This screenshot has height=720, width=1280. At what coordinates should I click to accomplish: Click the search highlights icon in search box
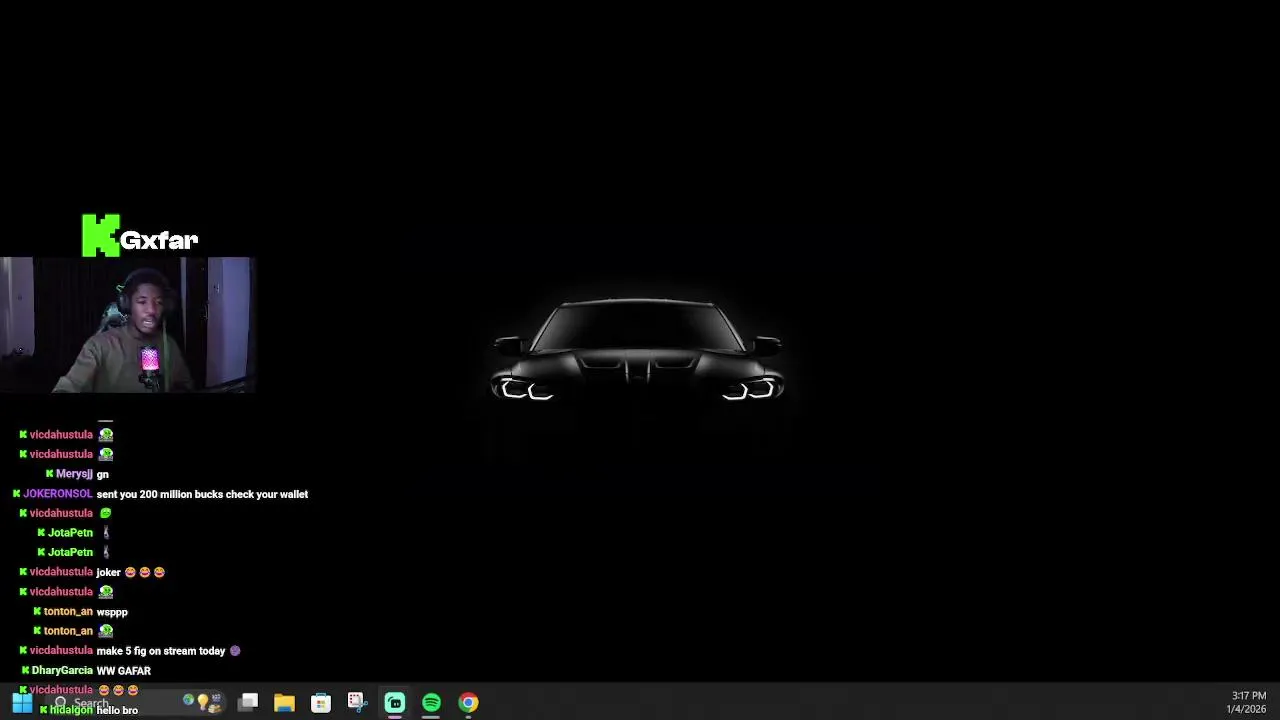202,702
